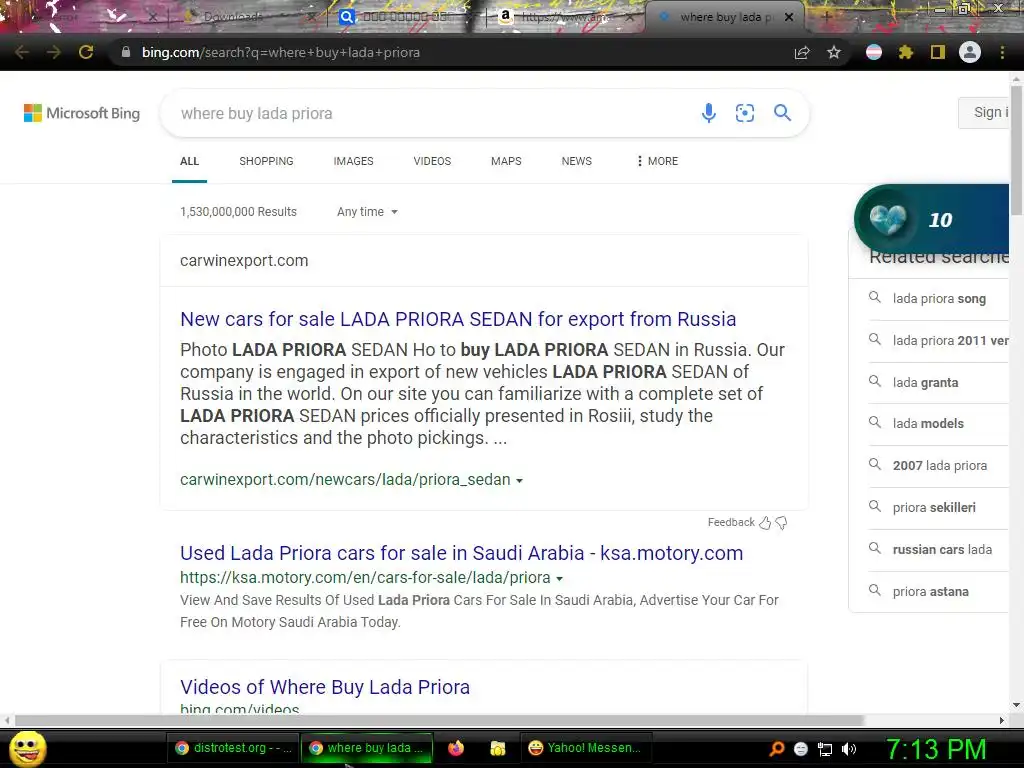Screen dimensions: 1024x768
Task: Open distrotest.org taskbar window
Action: 232,748
